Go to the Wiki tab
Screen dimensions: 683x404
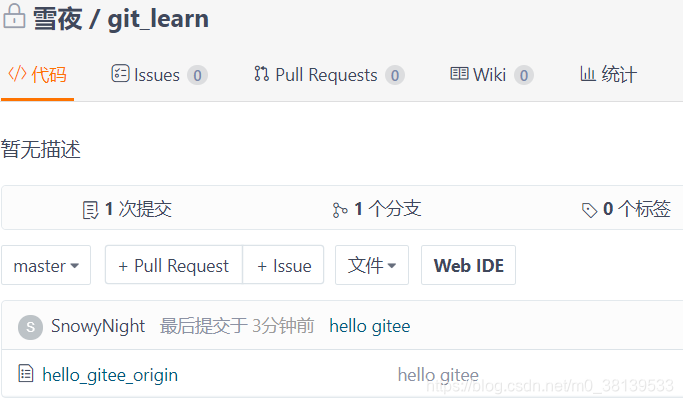click(x=492, y=75)
